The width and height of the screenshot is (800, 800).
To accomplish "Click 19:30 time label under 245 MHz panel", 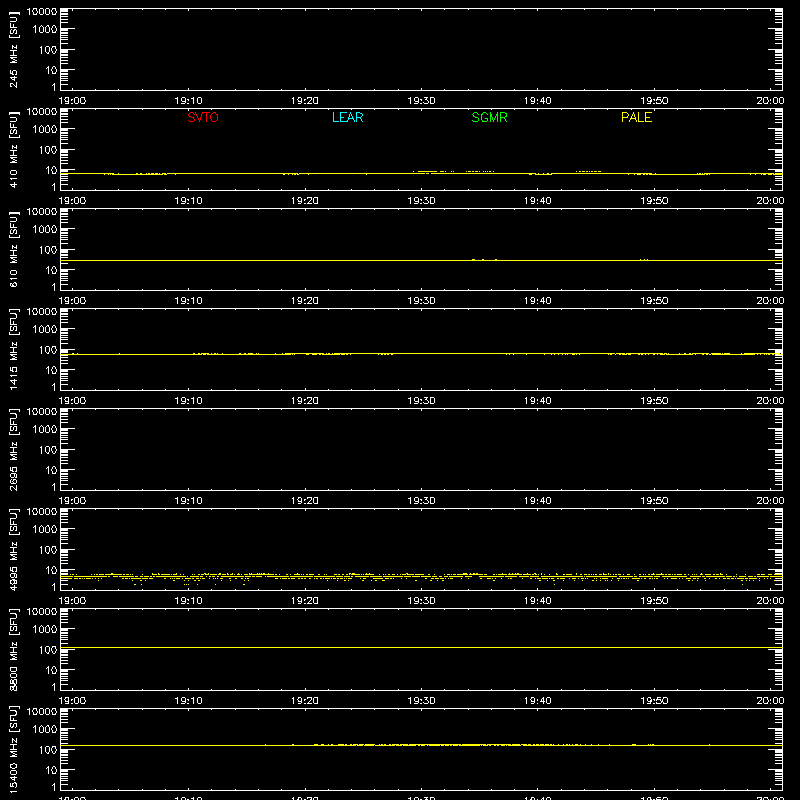I will click(x=421, y=101).
